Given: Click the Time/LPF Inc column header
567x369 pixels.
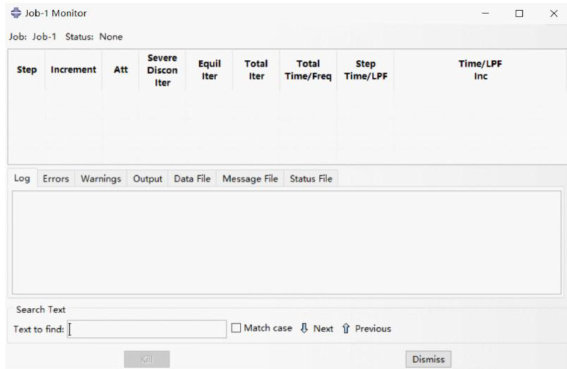Looking at the screenshot, I should 480,70.
